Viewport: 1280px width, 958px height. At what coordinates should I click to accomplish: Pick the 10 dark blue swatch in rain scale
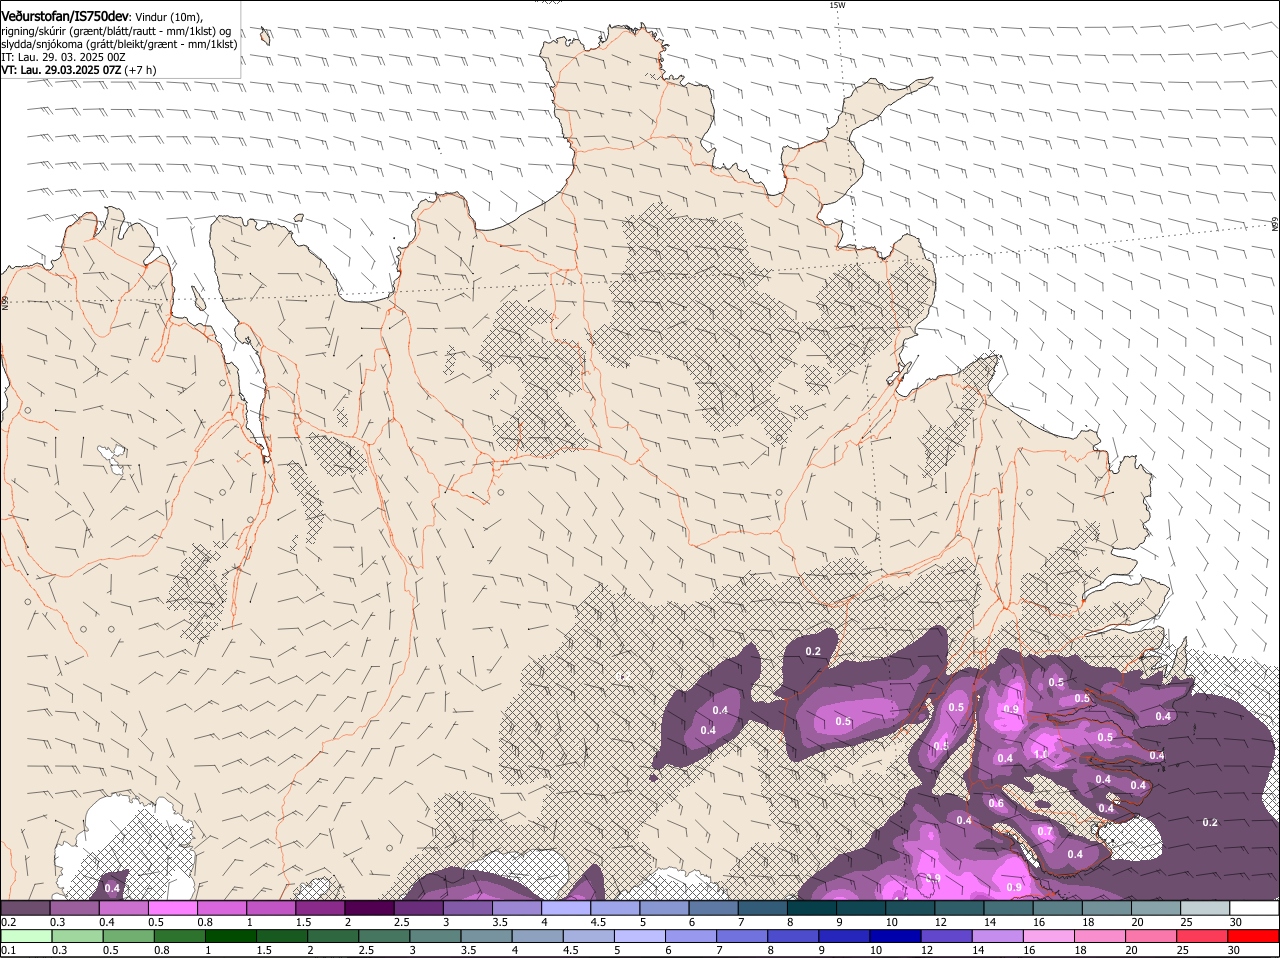tap(896, 936)
